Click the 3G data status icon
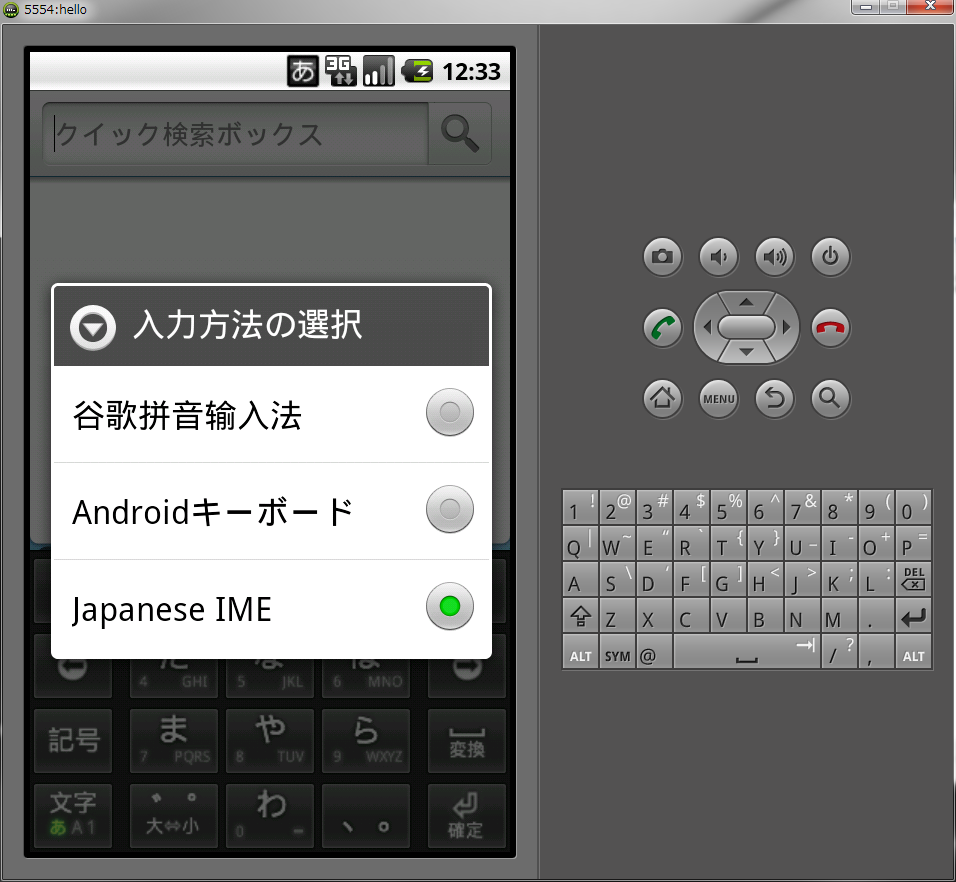 click(340, 71)
